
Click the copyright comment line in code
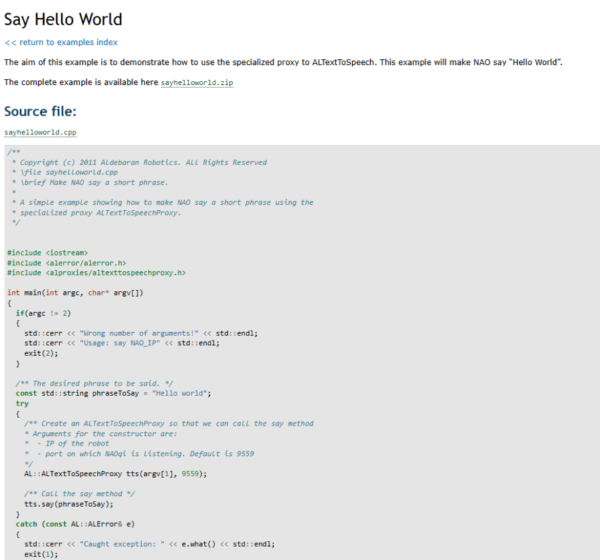coord(139,162)
